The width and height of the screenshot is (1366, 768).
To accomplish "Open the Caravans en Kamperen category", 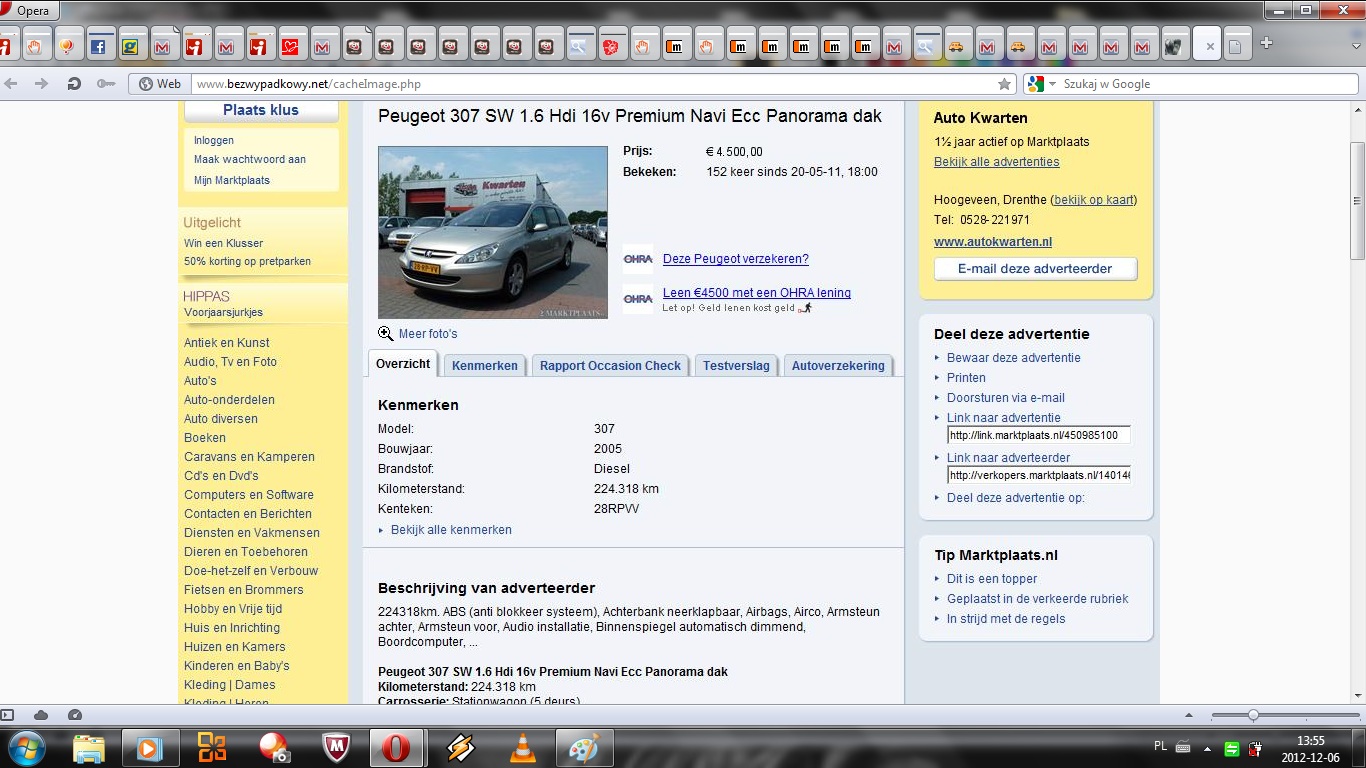I will tap(249, 457).
